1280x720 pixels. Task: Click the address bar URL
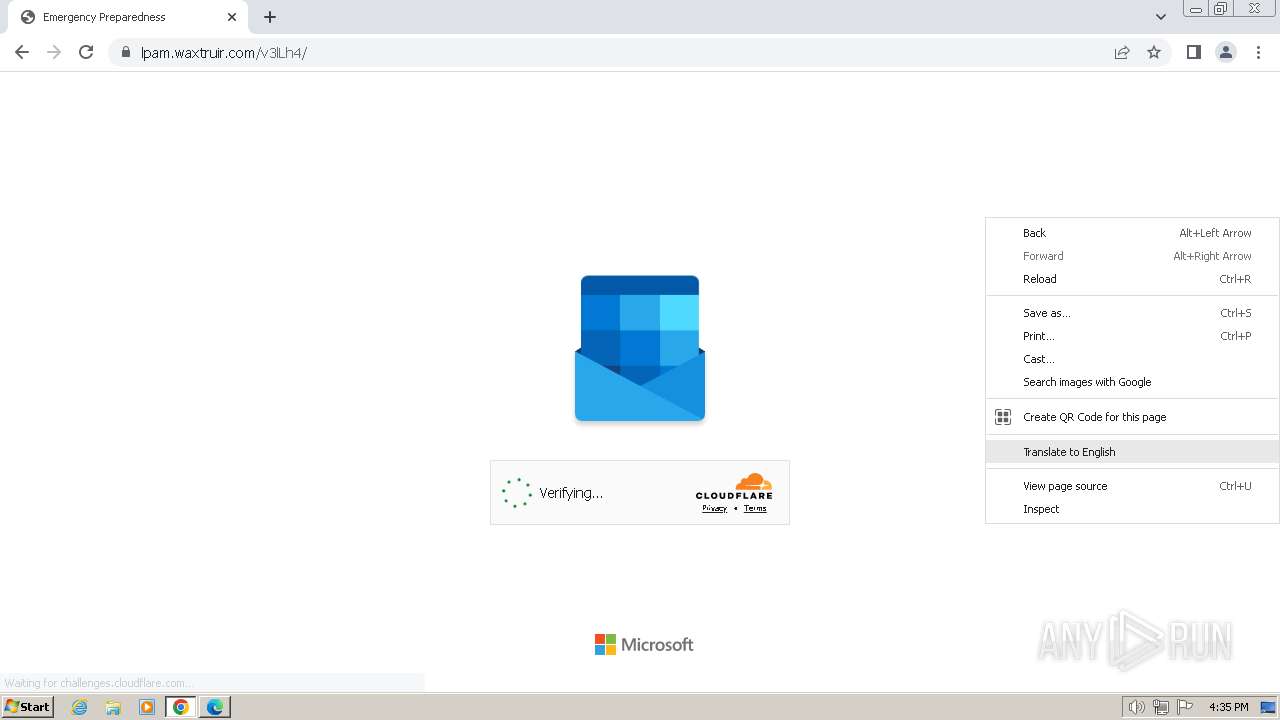224,53
